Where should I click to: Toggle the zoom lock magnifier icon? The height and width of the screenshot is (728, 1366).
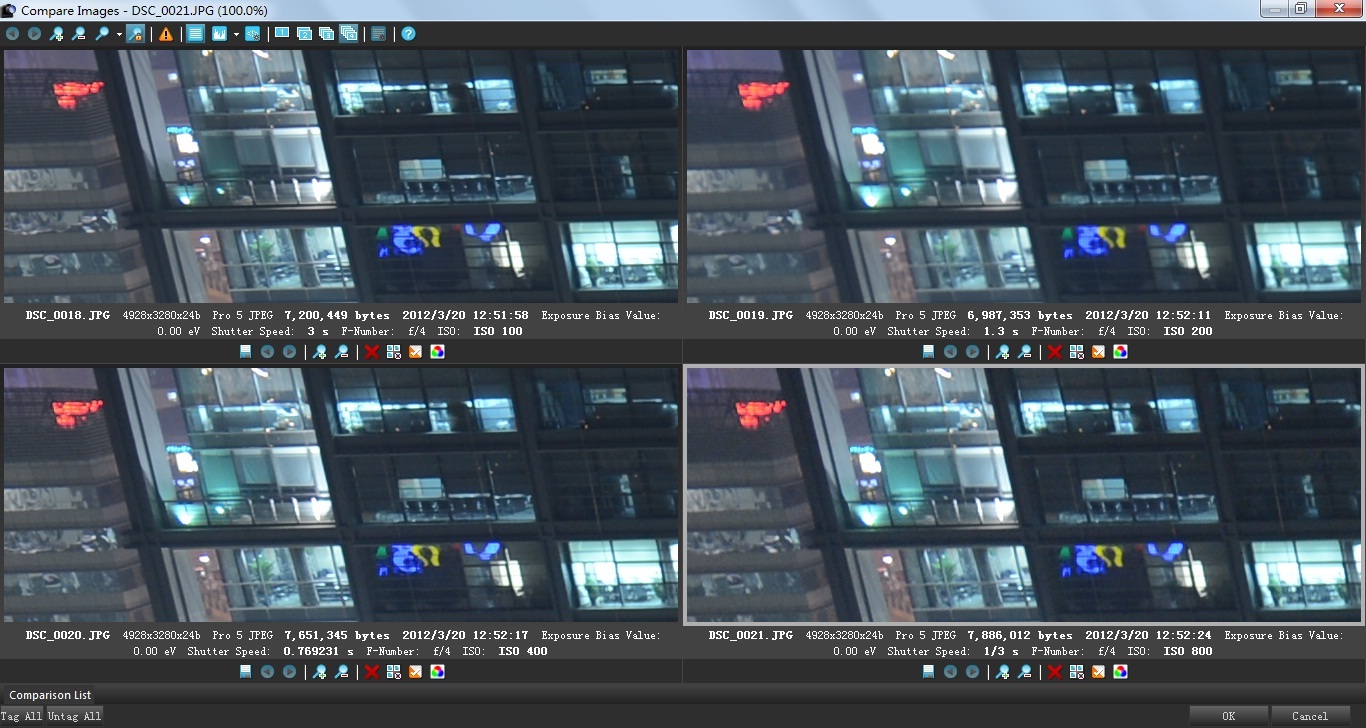(135, 34)
